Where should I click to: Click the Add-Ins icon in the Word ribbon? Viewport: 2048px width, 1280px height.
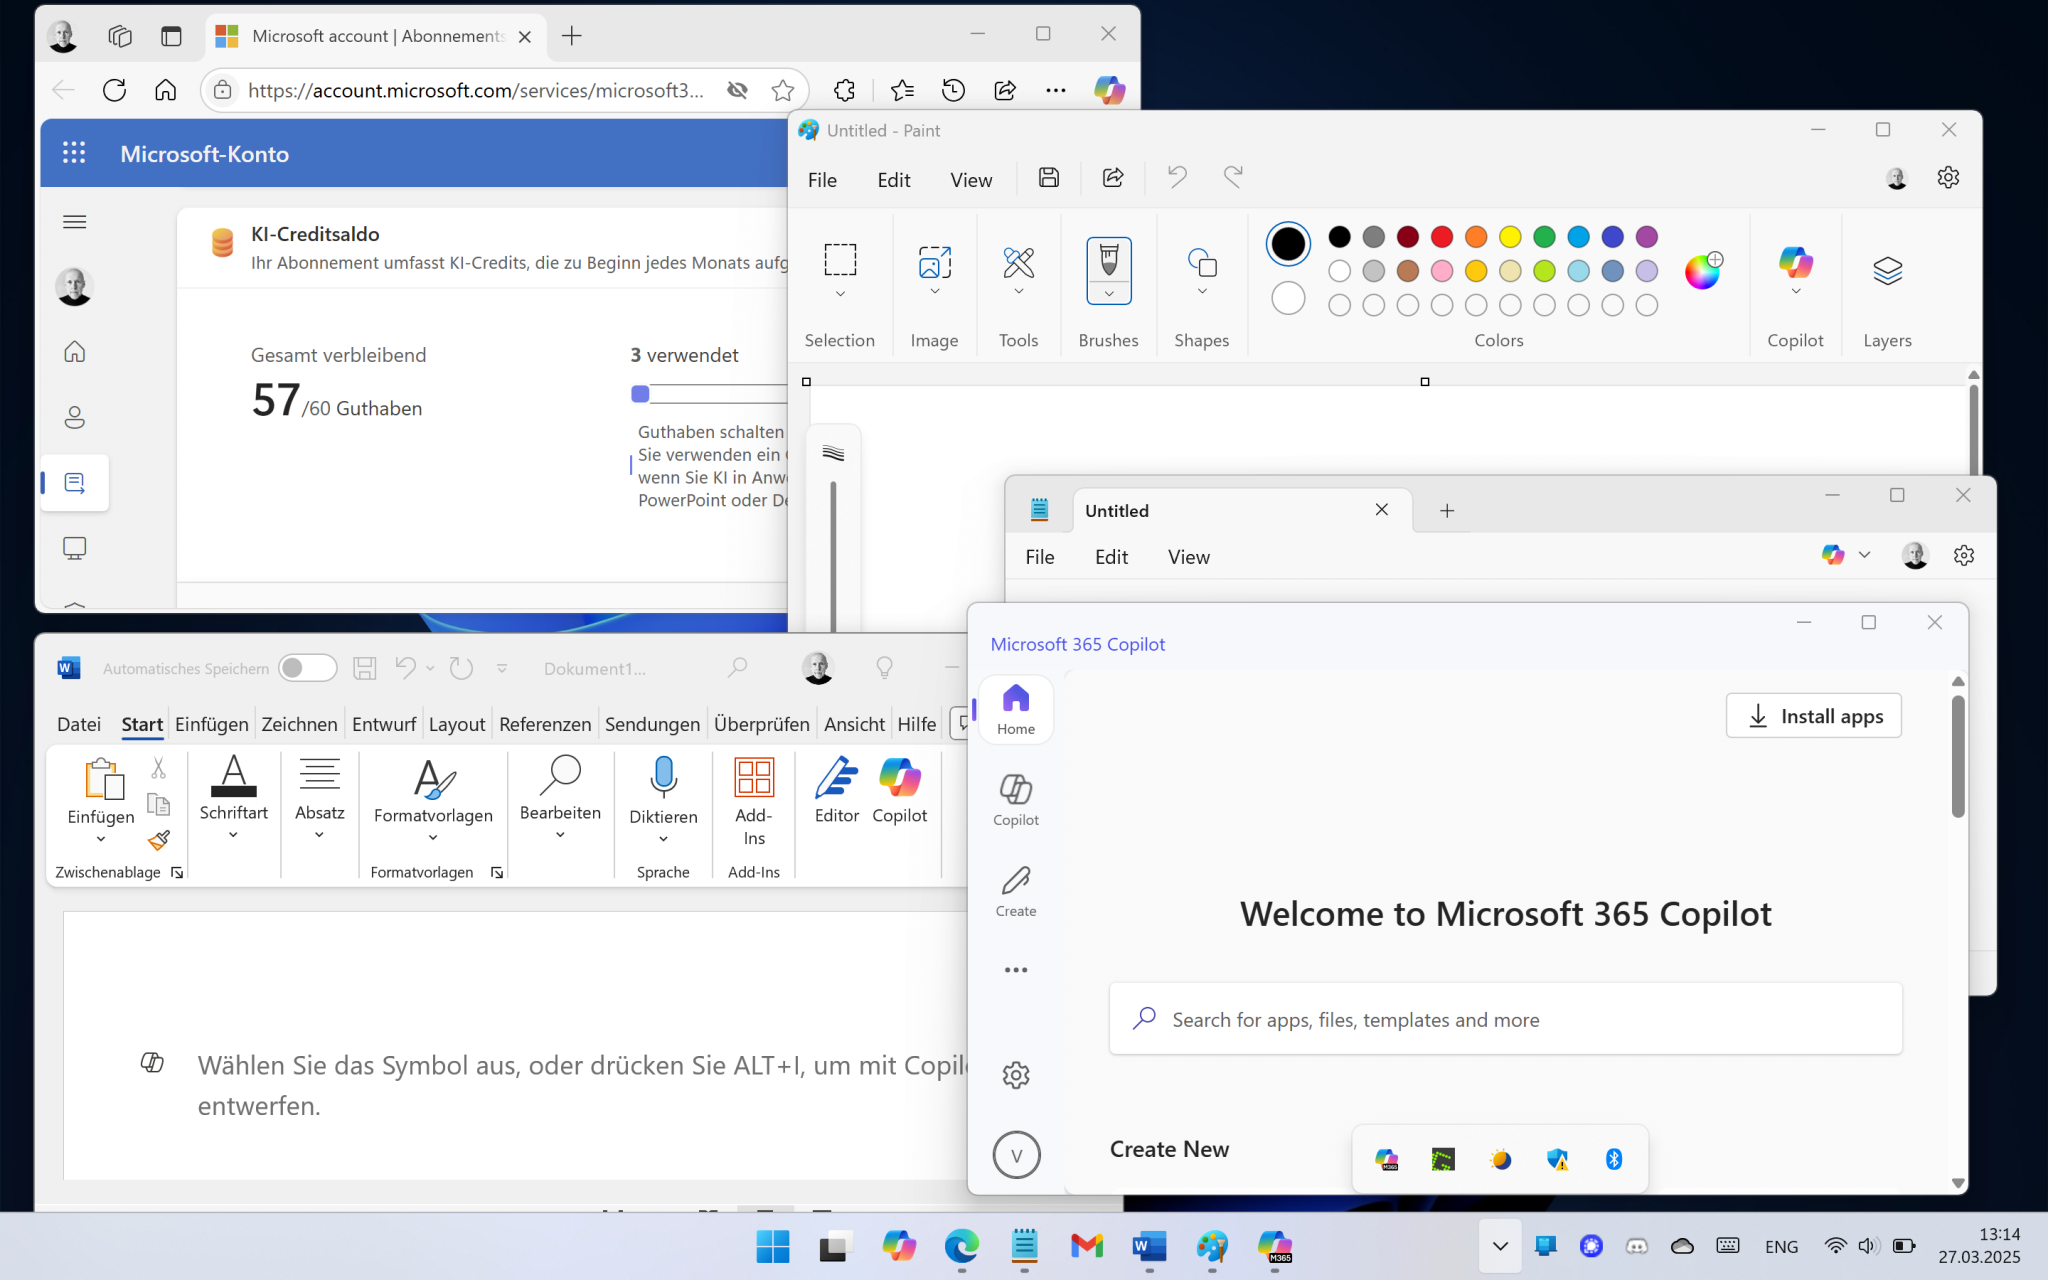tap(753, 778)
